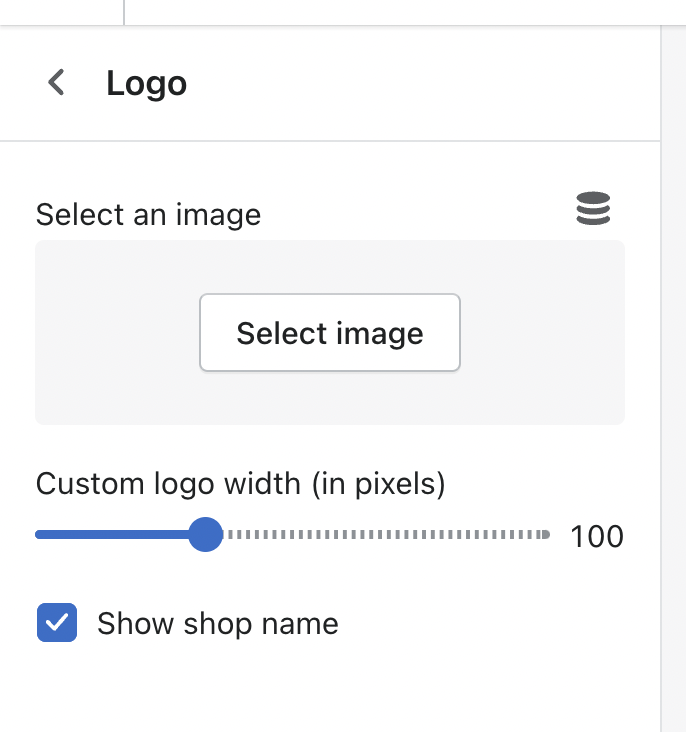
Task: Click the Show shop name label text
Action: point(217,624)
